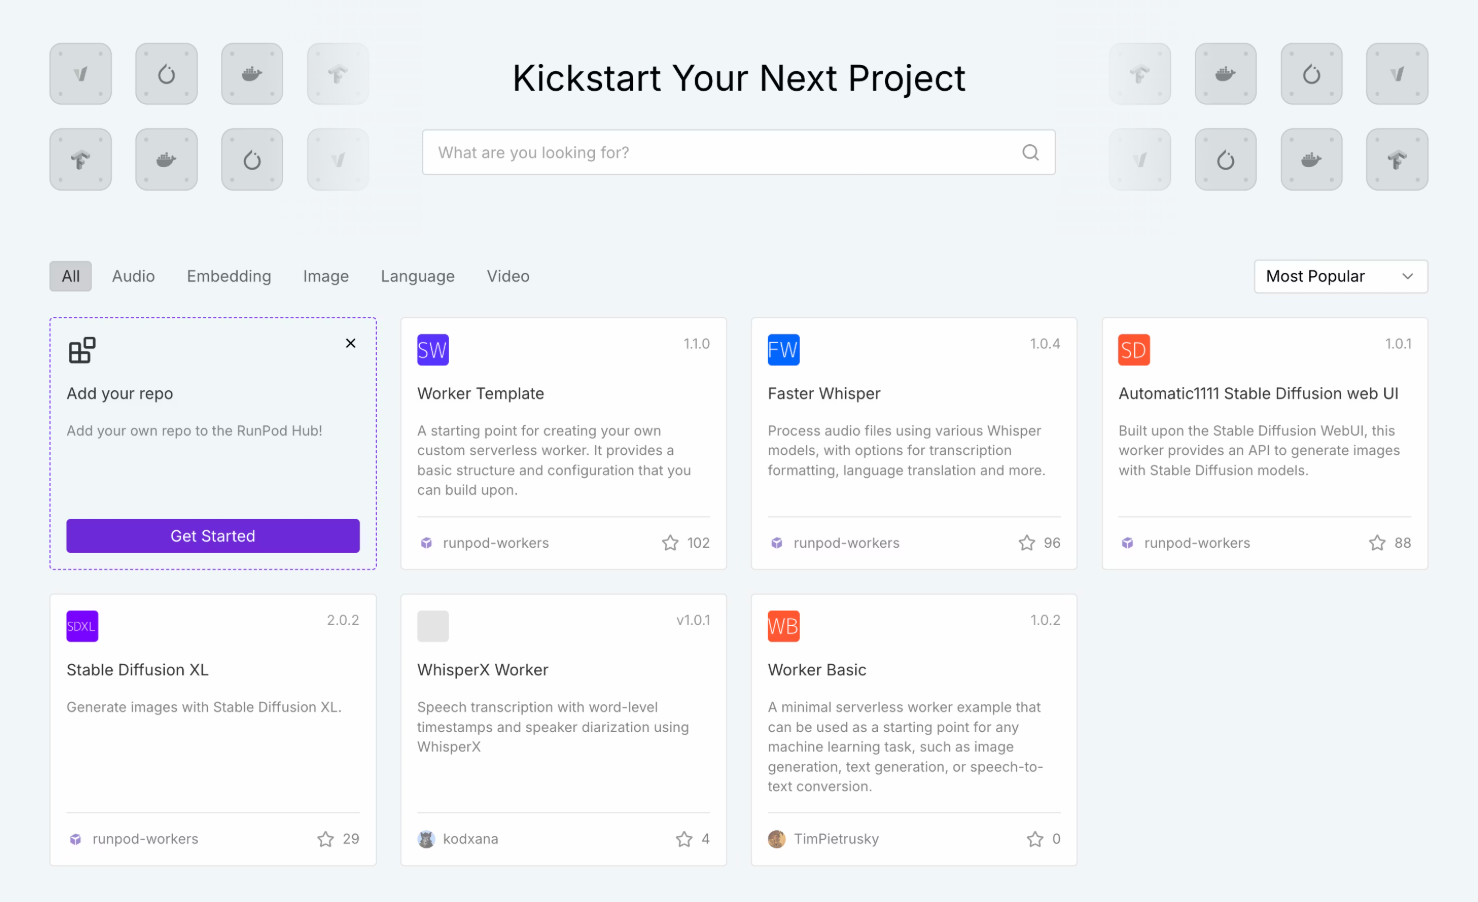Click the runpod-workers avatar under Faster Whisper
Screen dimensions: 1478x902
coord(777,542)
